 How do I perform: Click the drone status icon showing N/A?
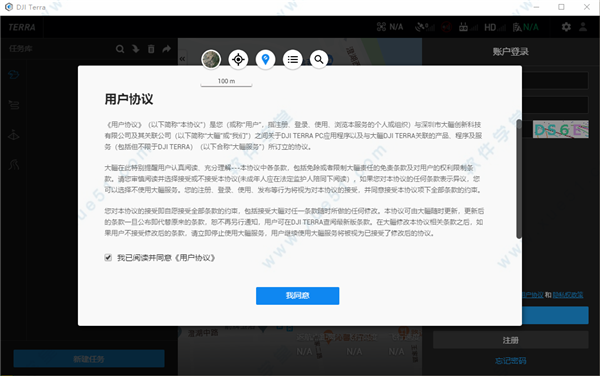click(390, 27)
